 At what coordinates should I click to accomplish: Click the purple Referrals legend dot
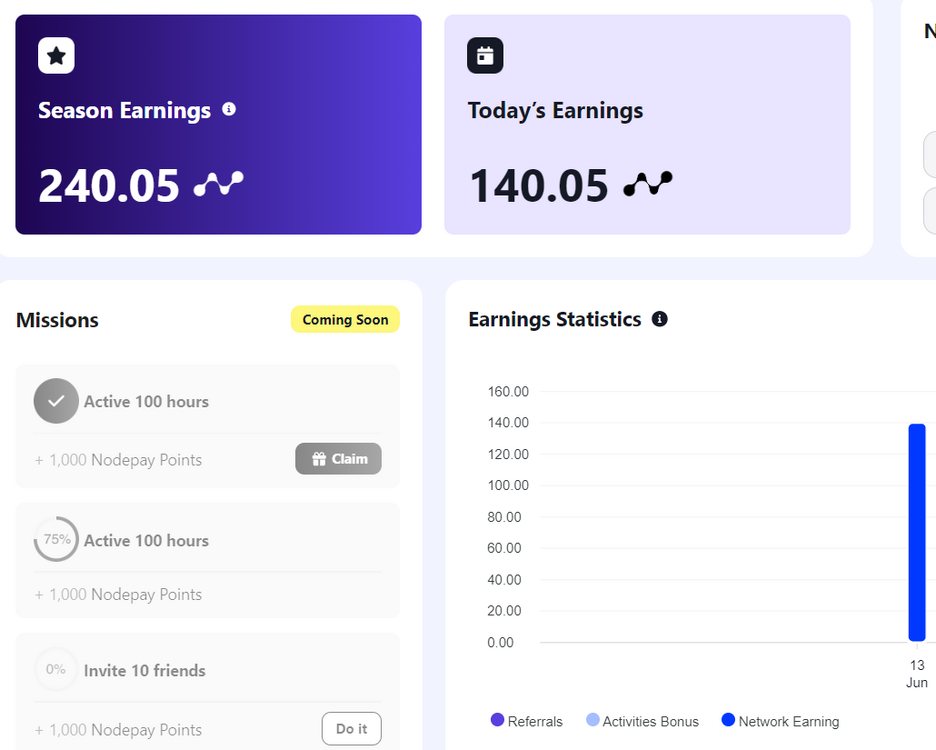498,720
